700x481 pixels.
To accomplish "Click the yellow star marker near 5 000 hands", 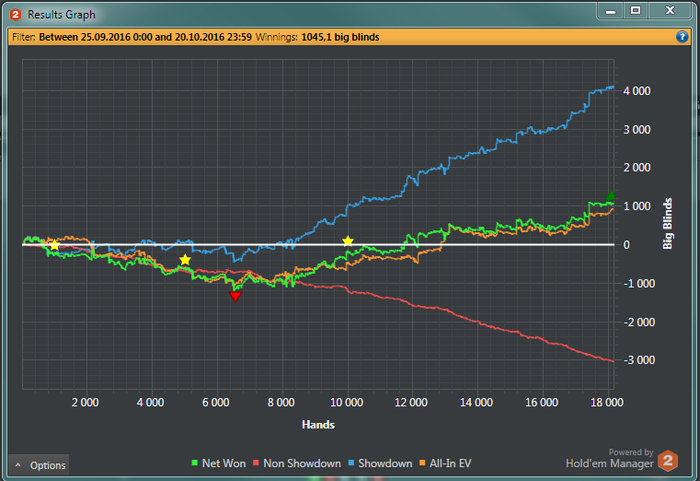I will (x=185, y=260).
